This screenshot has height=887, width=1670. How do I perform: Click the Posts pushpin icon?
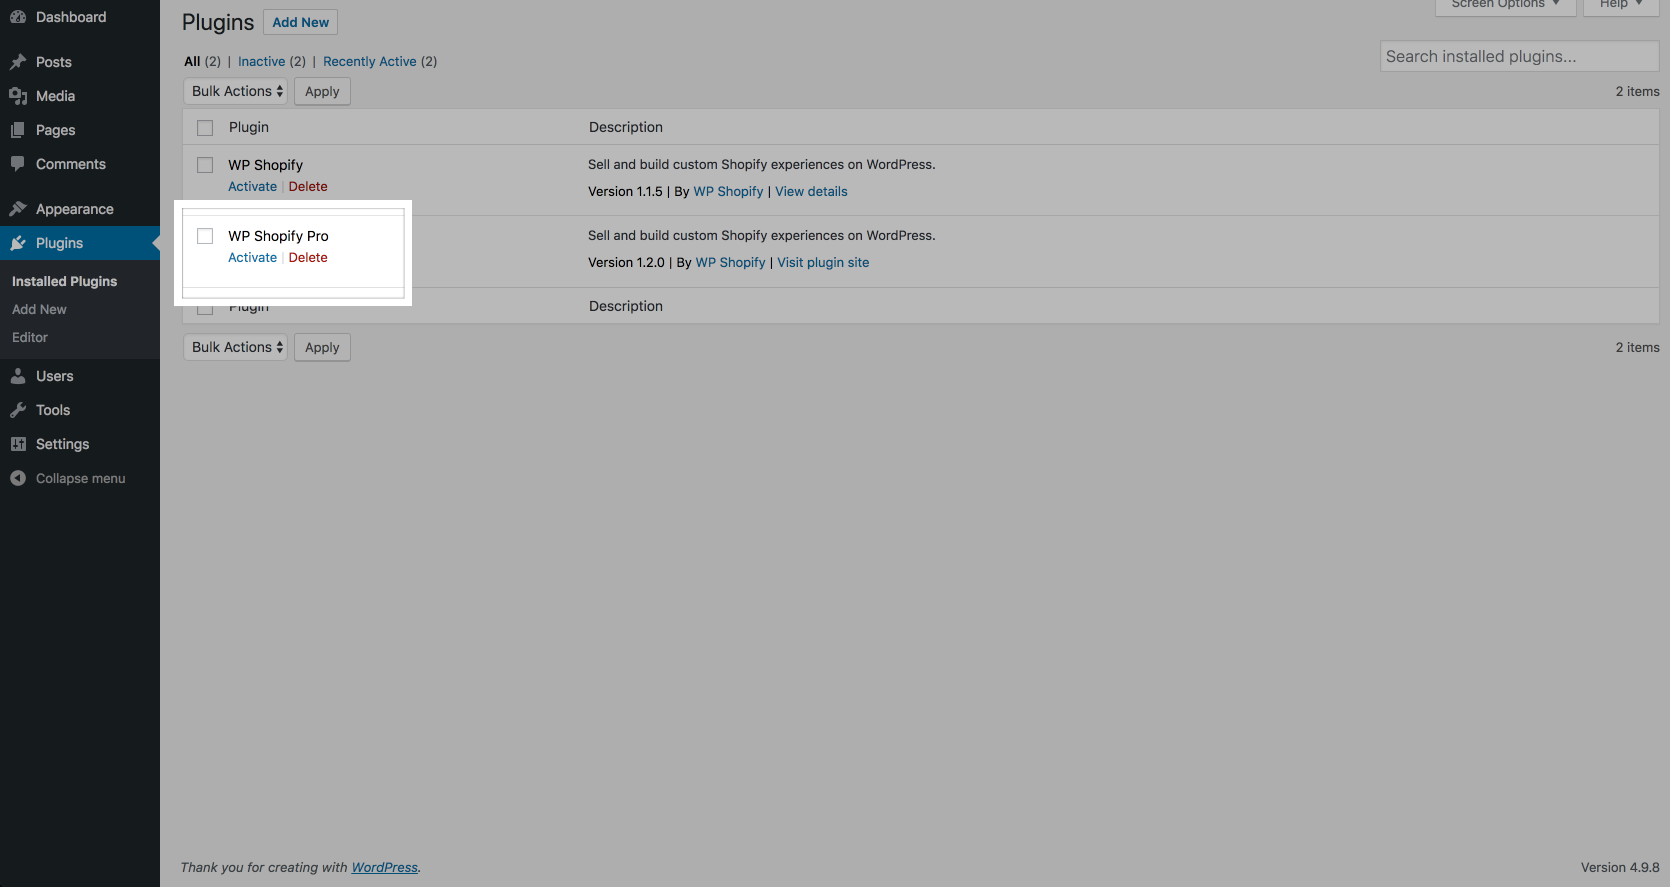[x=18, y=62]
